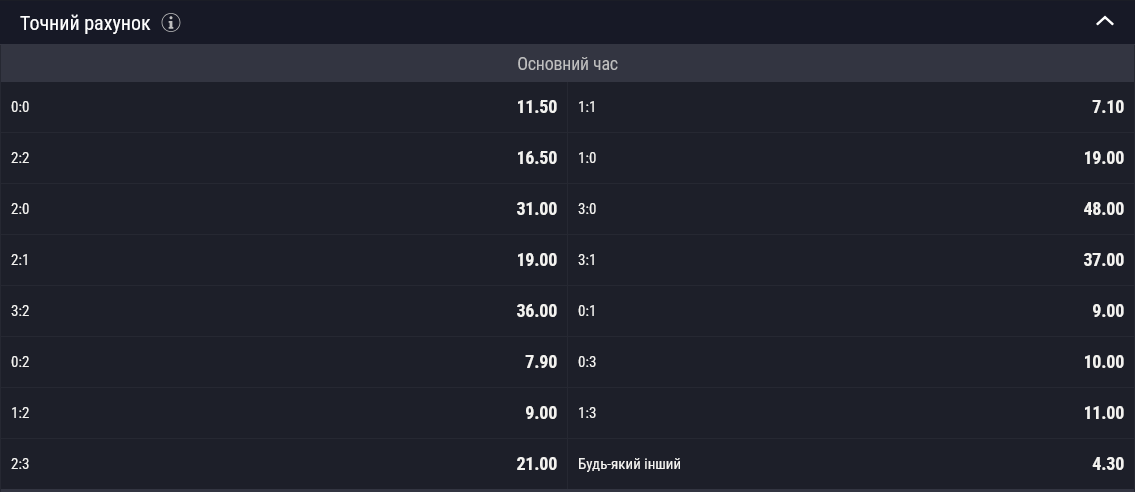Viewport: 1135px width, 492px height.
Task: Open the info icon beside Точний рахунок
Action: tap(171, 23)
